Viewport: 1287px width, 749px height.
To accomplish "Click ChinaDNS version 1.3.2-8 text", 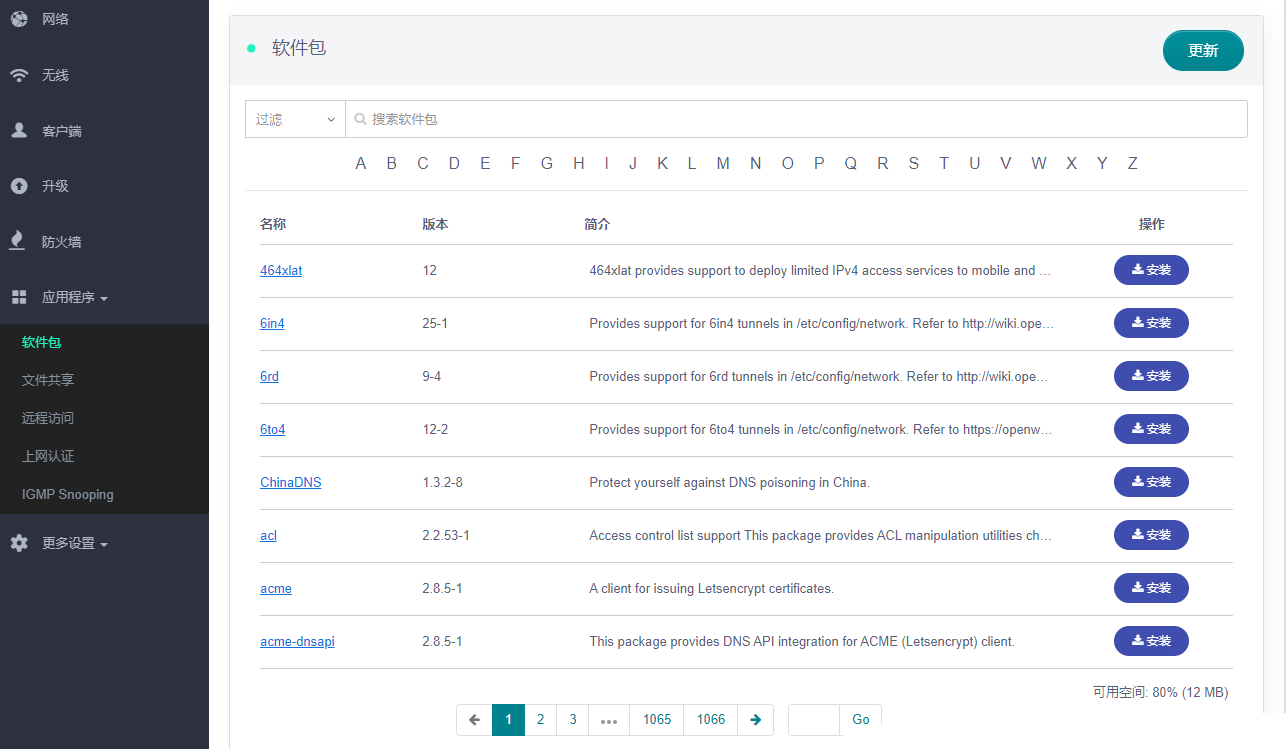I will pos(442,482).
